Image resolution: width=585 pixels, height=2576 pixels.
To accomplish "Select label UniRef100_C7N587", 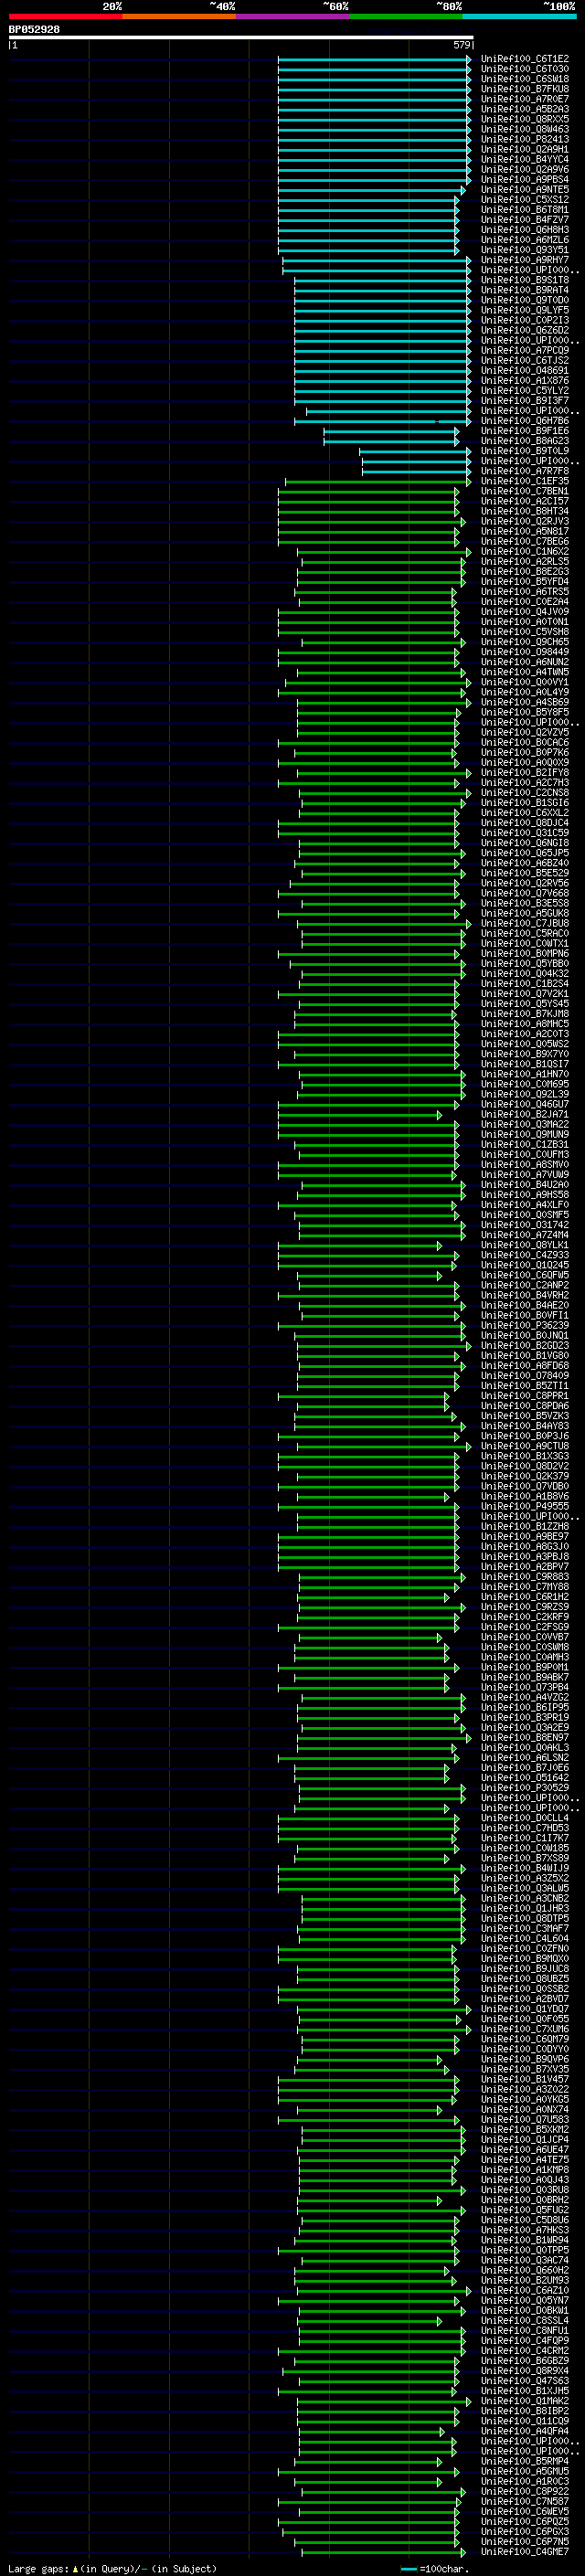I will 525,2501.
